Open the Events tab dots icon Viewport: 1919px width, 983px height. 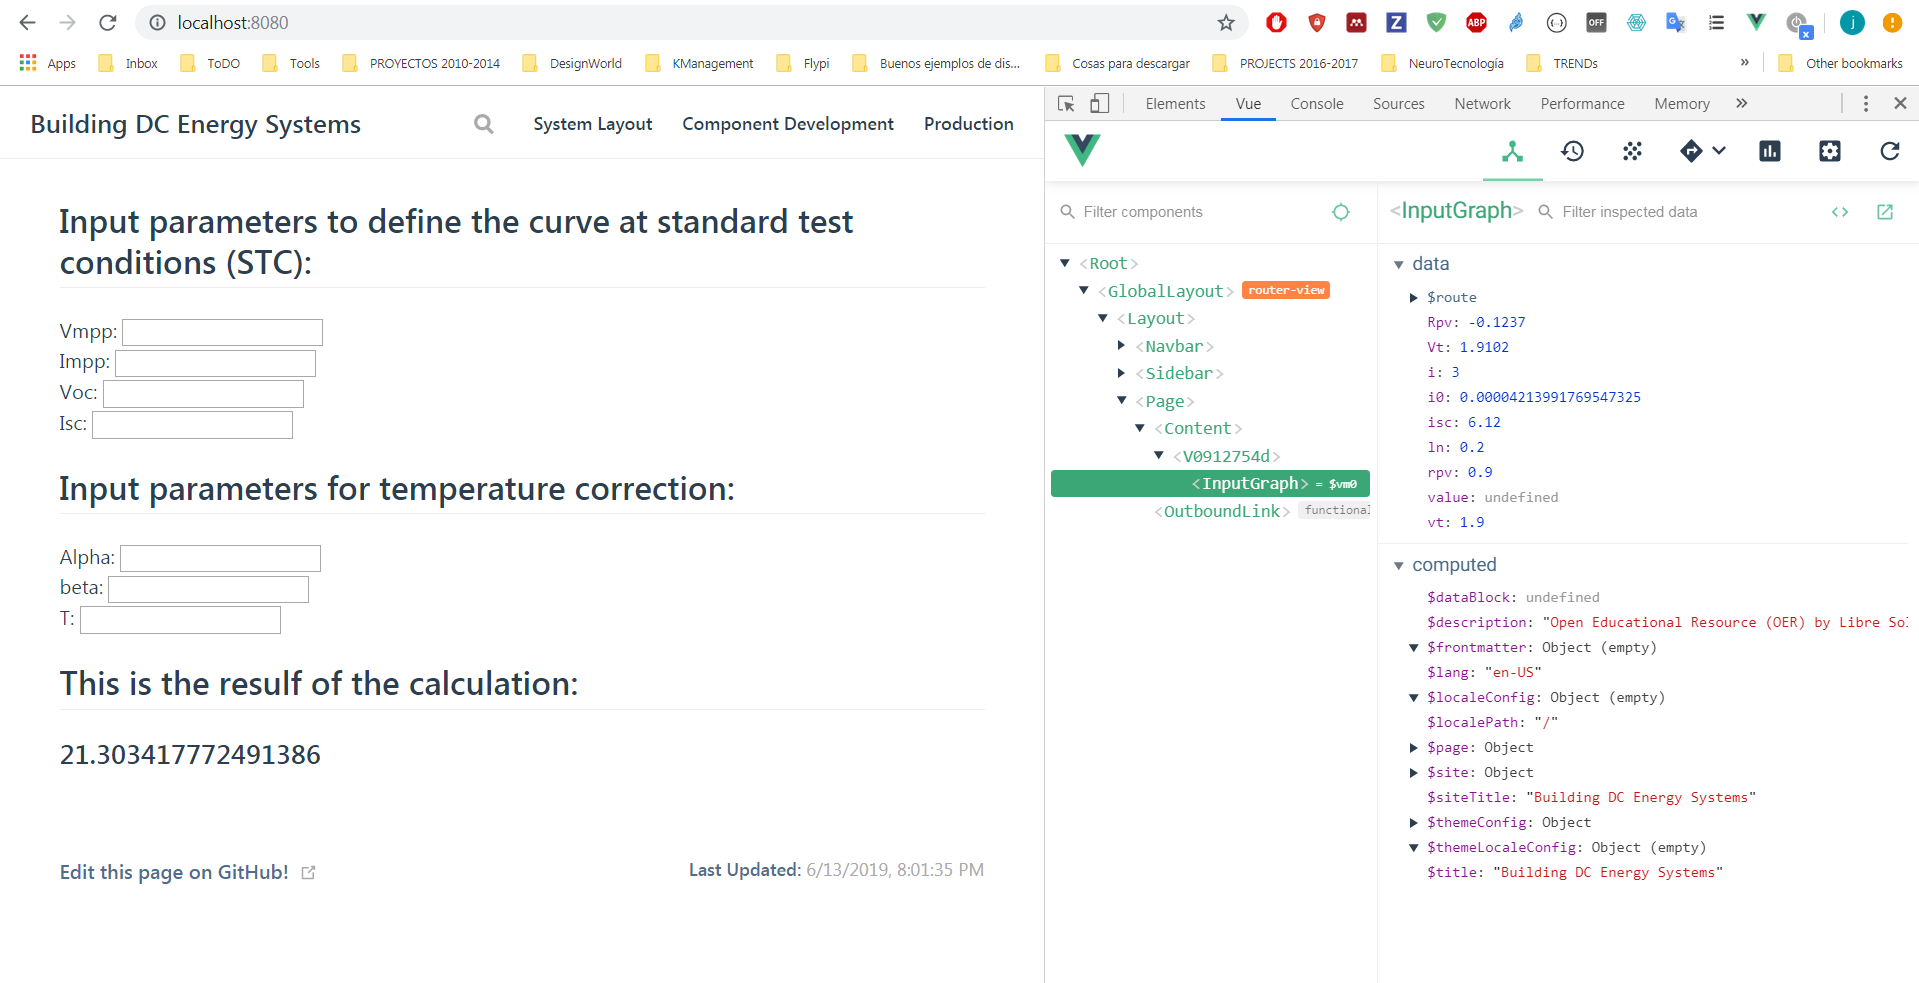coord(1632,151)
